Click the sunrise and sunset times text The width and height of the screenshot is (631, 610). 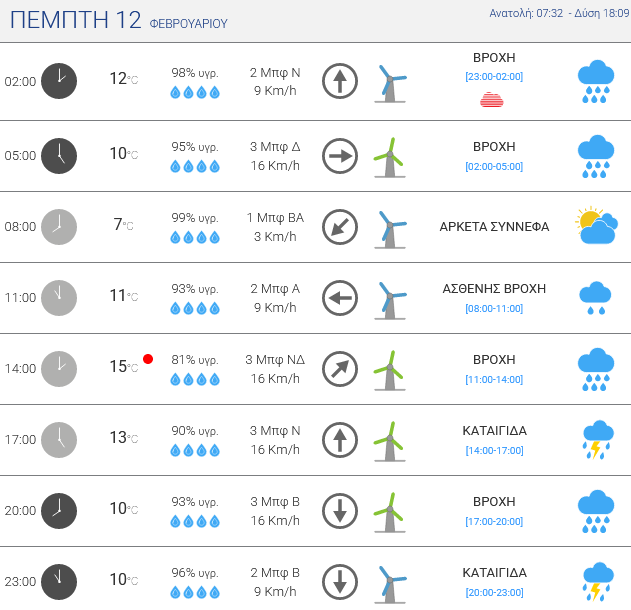558,13
